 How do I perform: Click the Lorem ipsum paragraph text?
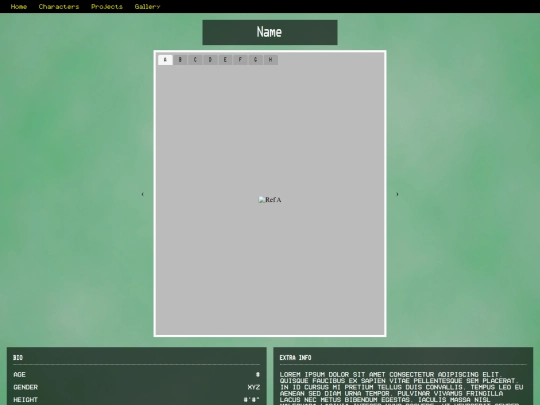pos(402,389)
